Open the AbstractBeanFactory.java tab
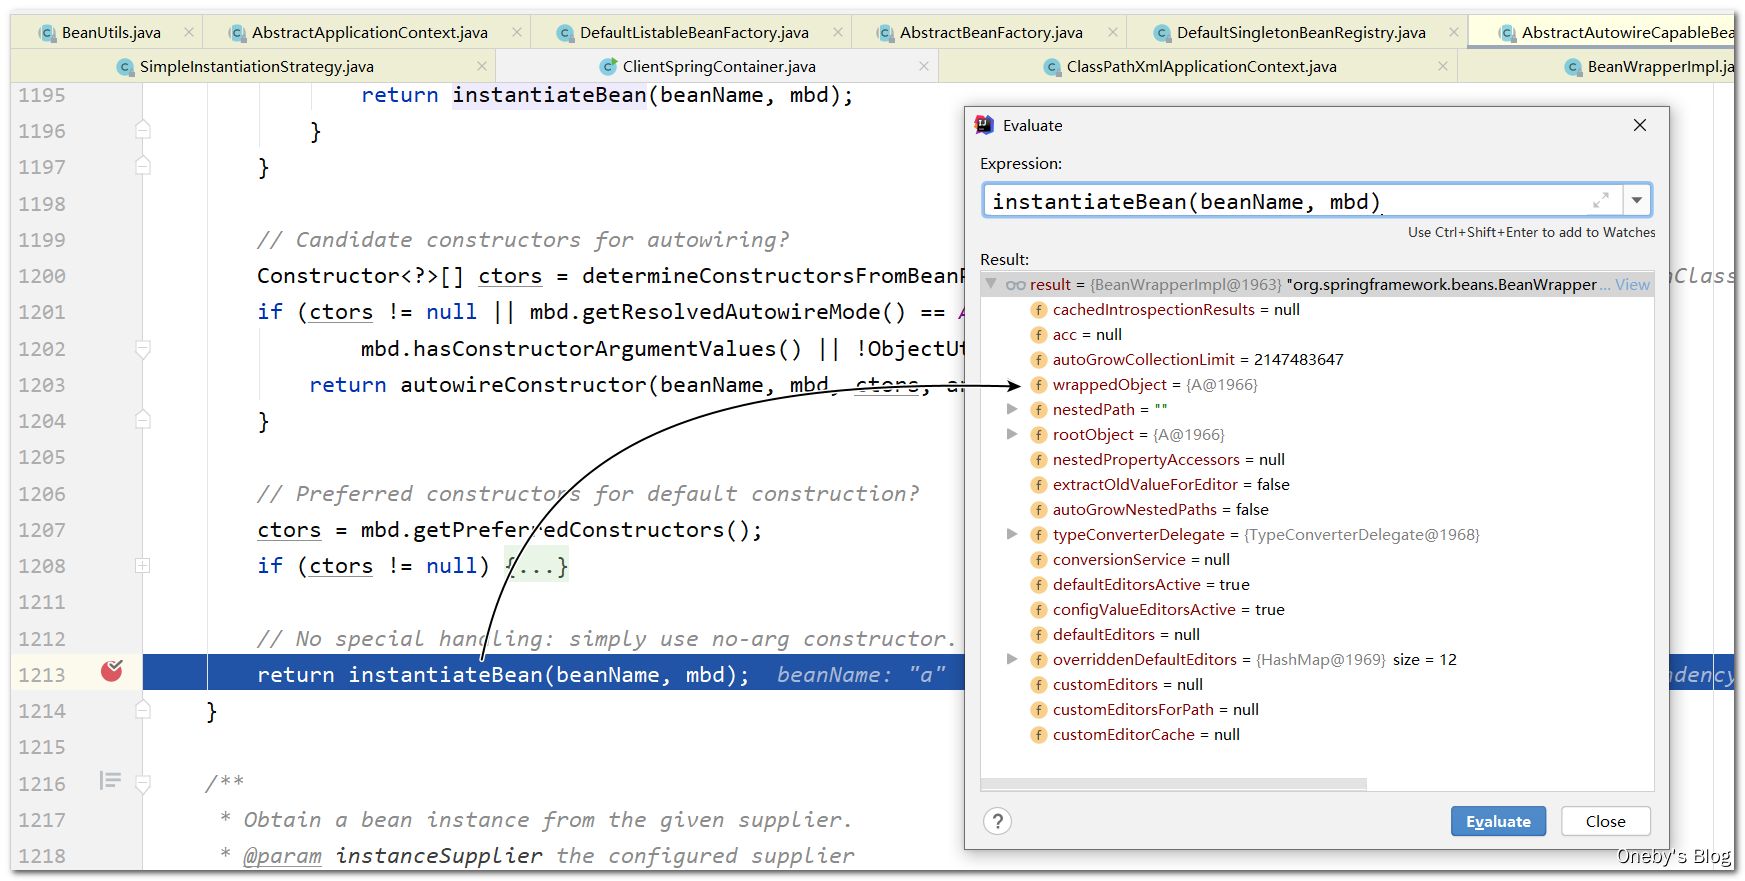This screenshot has height=881, width=1745. (x=990, y=33)
